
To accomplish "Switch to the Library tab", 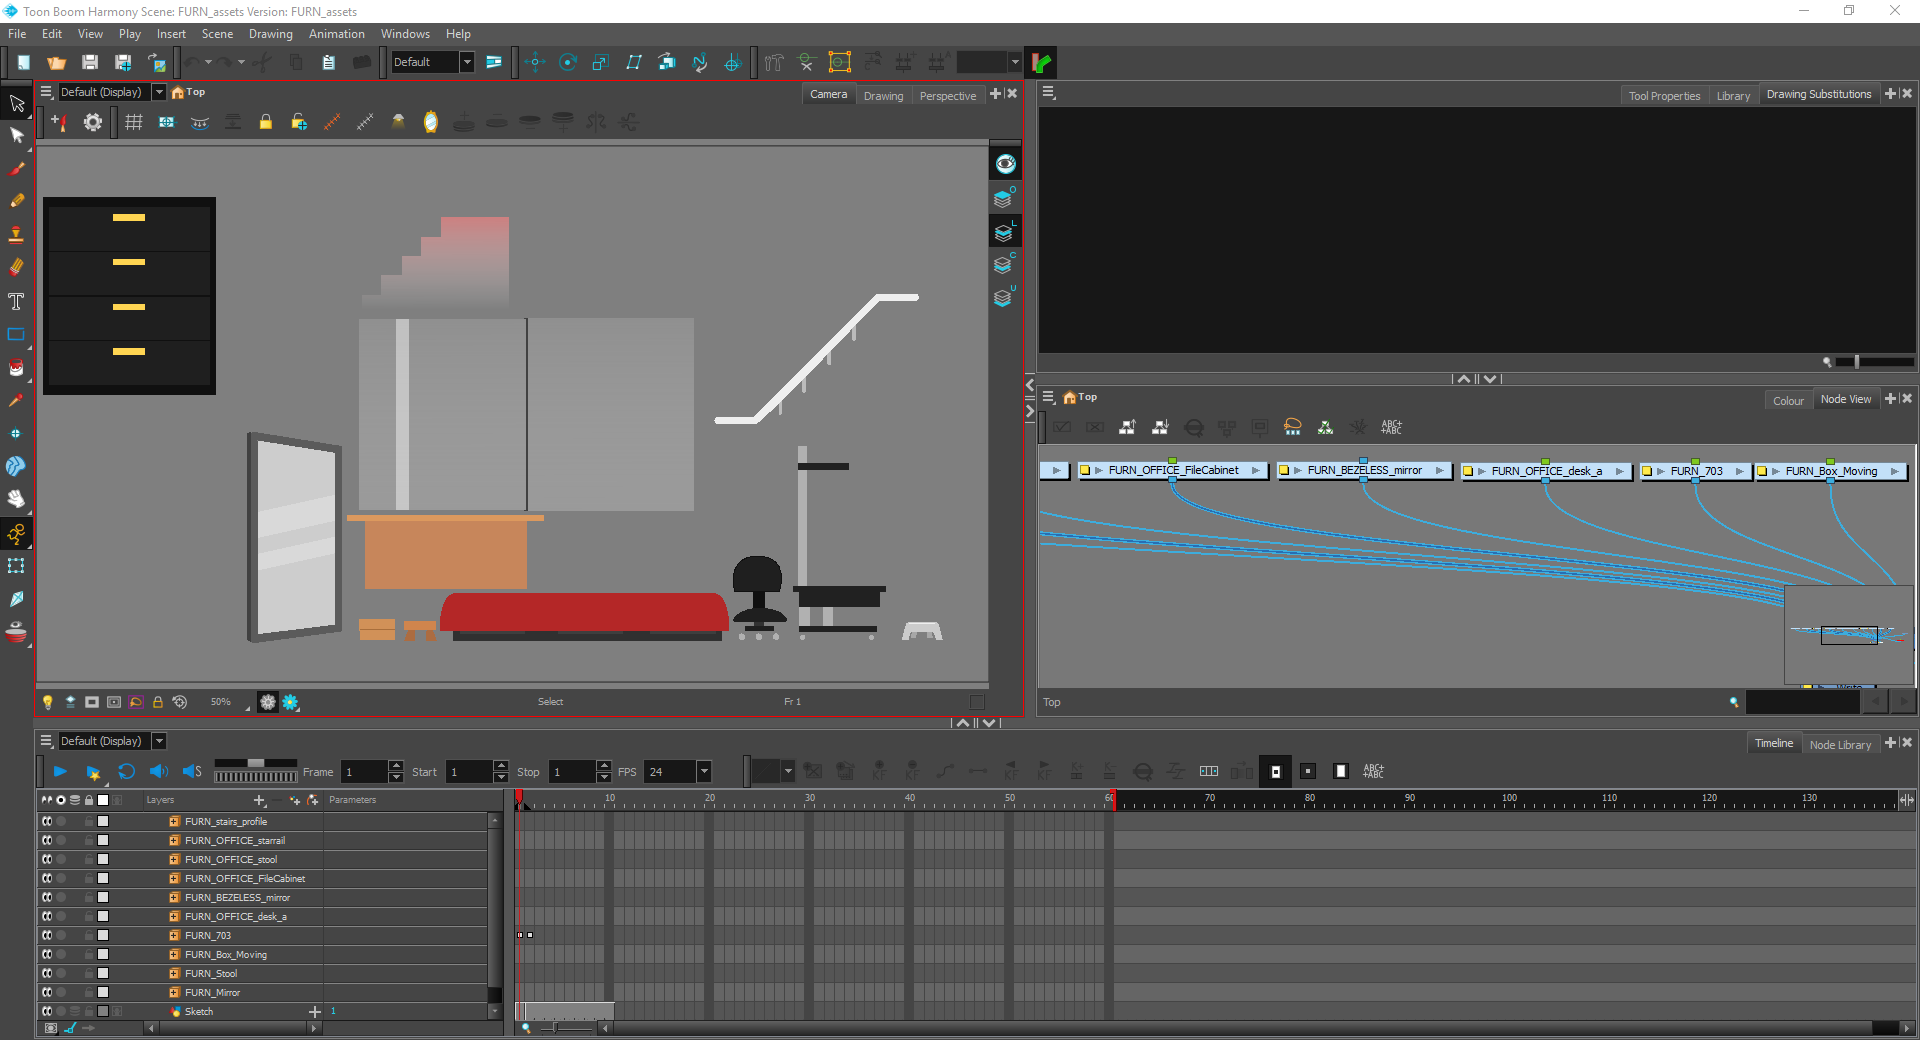I will coord(1733,96).
